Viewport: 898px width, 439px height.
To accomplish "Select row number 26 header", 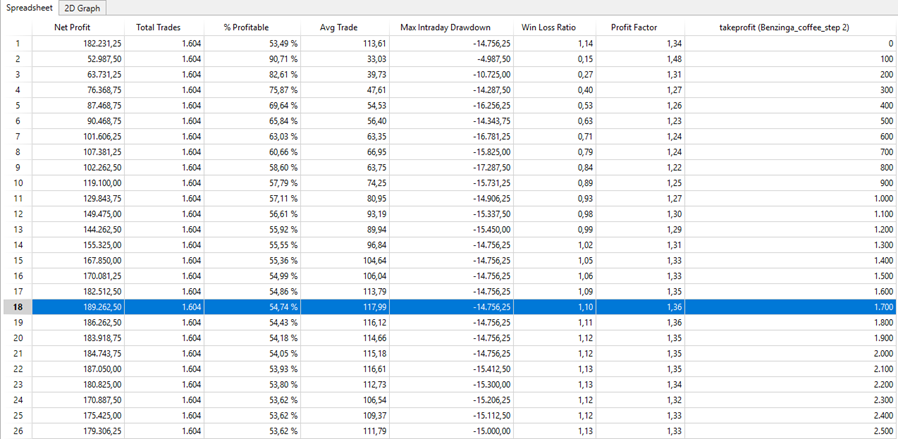I will (16, 431).
